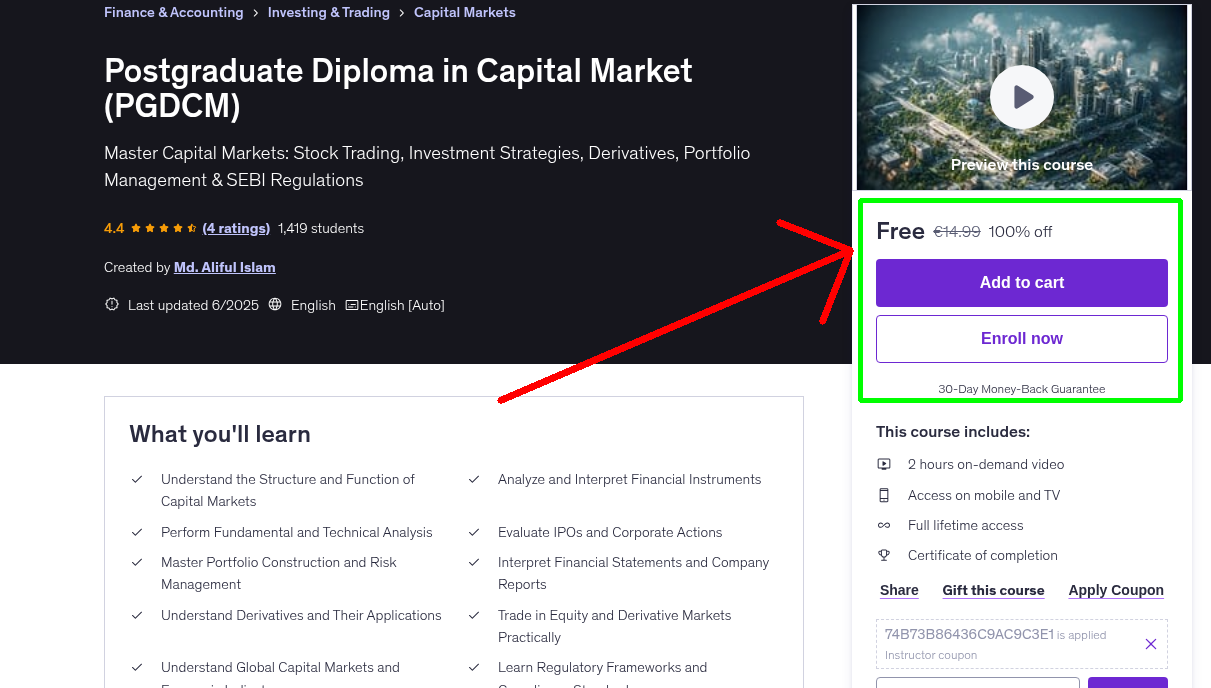This screenshot has width=1211, height=688.
Task: Click the on-demand video icon
Action: click(884, 464)
